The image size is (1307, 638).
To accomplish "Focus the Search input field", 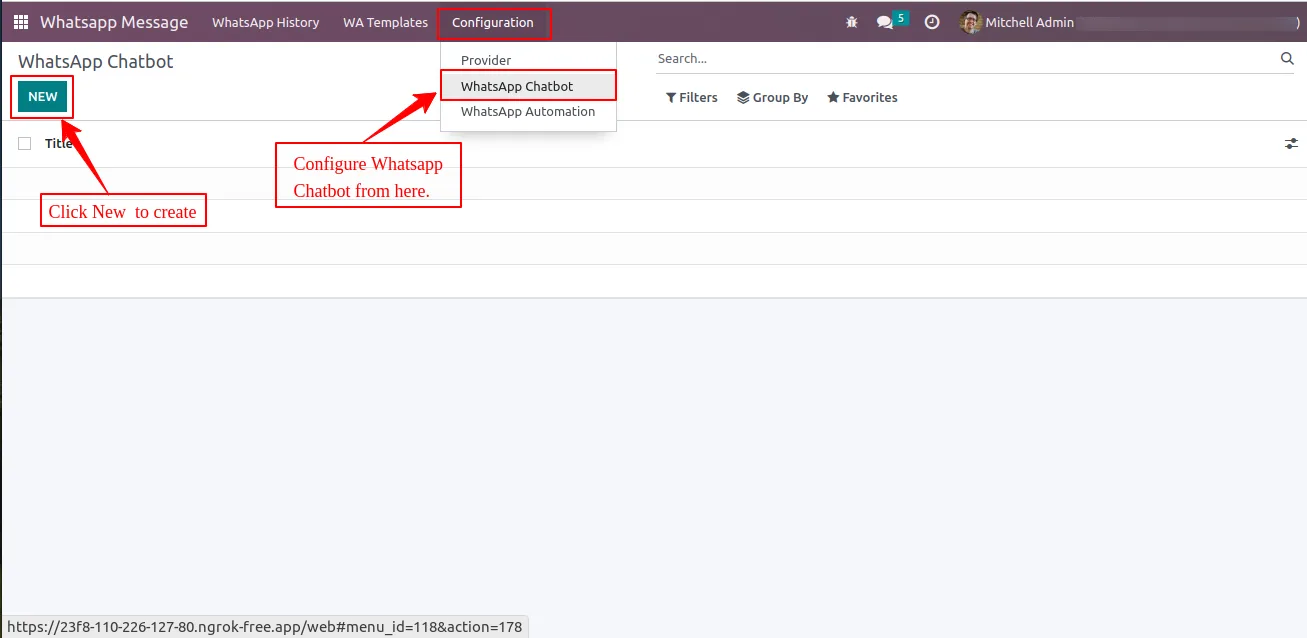I will point(965,59).
